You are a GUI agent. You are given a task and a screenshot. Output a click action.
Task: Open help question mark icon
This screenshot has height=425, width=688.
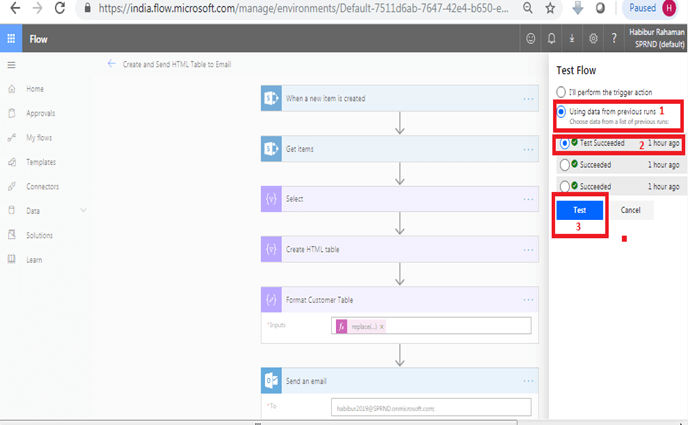pos(614,39)
